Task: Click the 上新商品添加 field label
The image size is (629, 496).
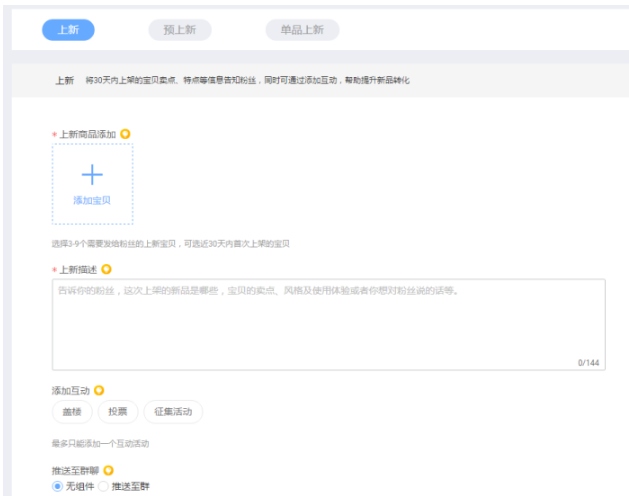Action: click(87, 134)
